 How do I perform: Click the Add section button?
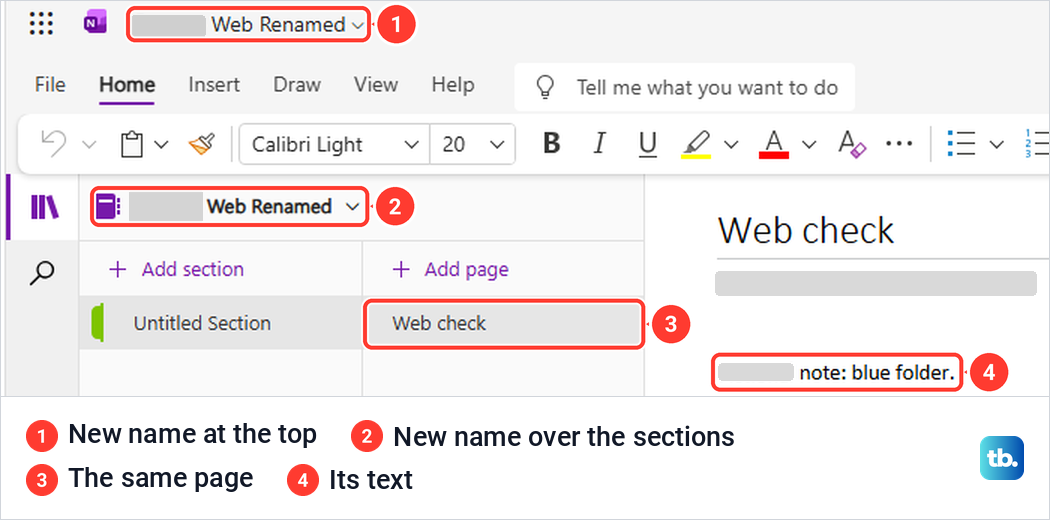pyautogui.click(x=177, y=270)
